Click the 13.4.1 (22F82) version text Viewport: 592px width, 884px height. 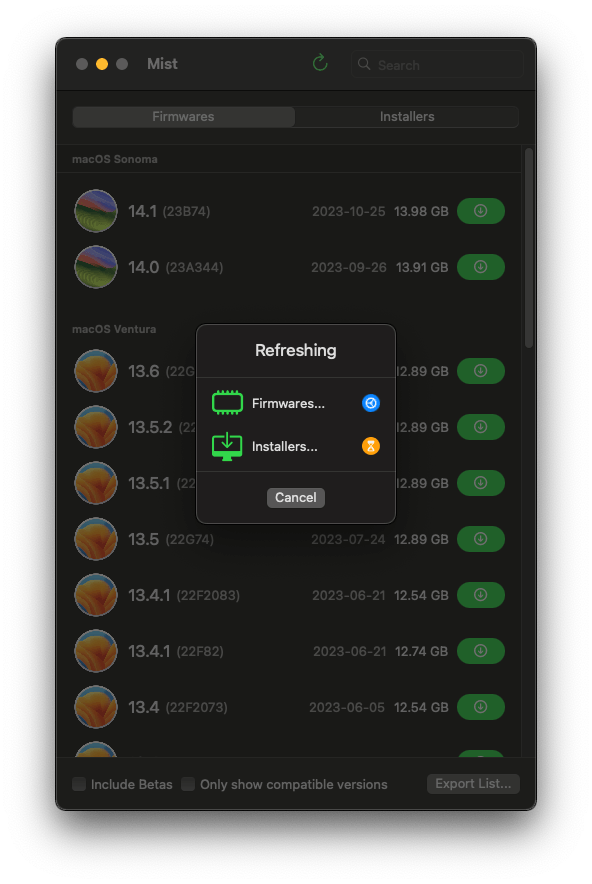click(x=176, y=651)
